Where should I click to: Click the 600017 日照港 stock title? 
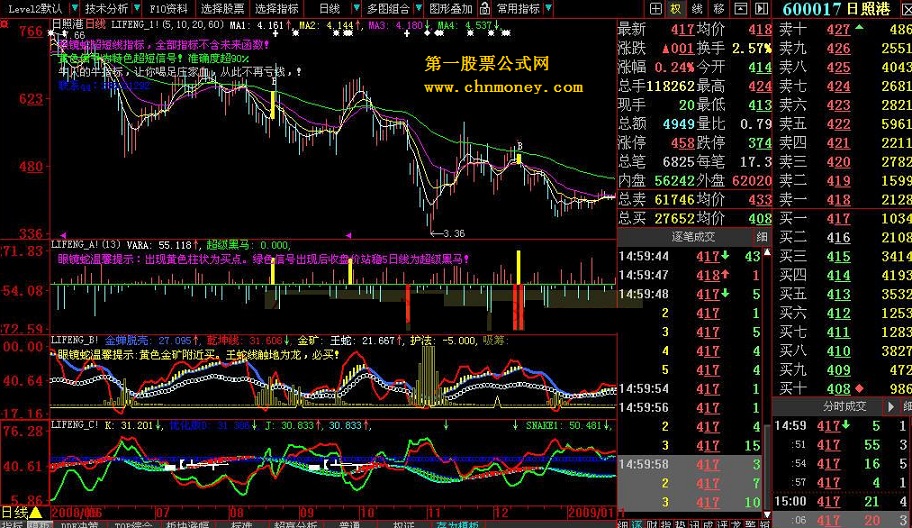click(836, 9)
